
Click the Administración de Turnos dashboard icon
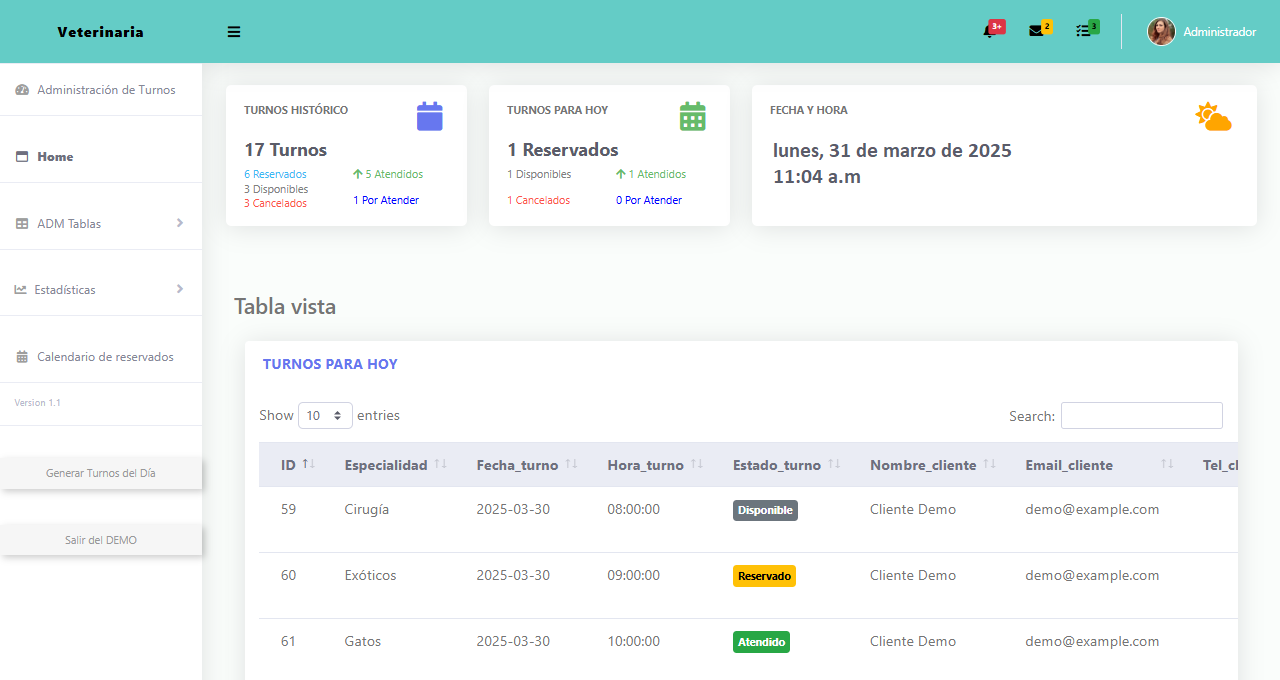(22, 90)
